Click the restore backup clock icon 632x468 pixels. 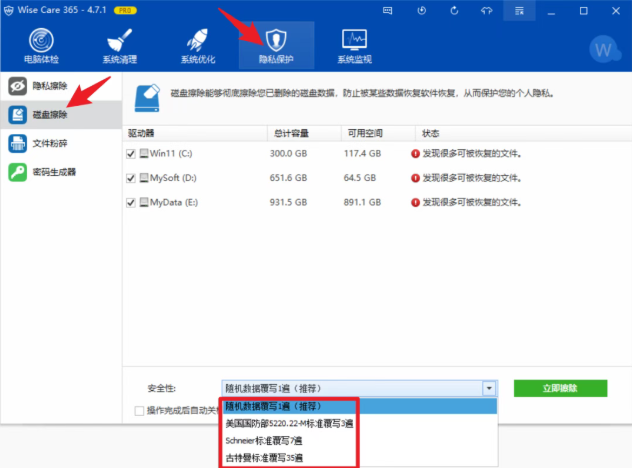(423, 10)
